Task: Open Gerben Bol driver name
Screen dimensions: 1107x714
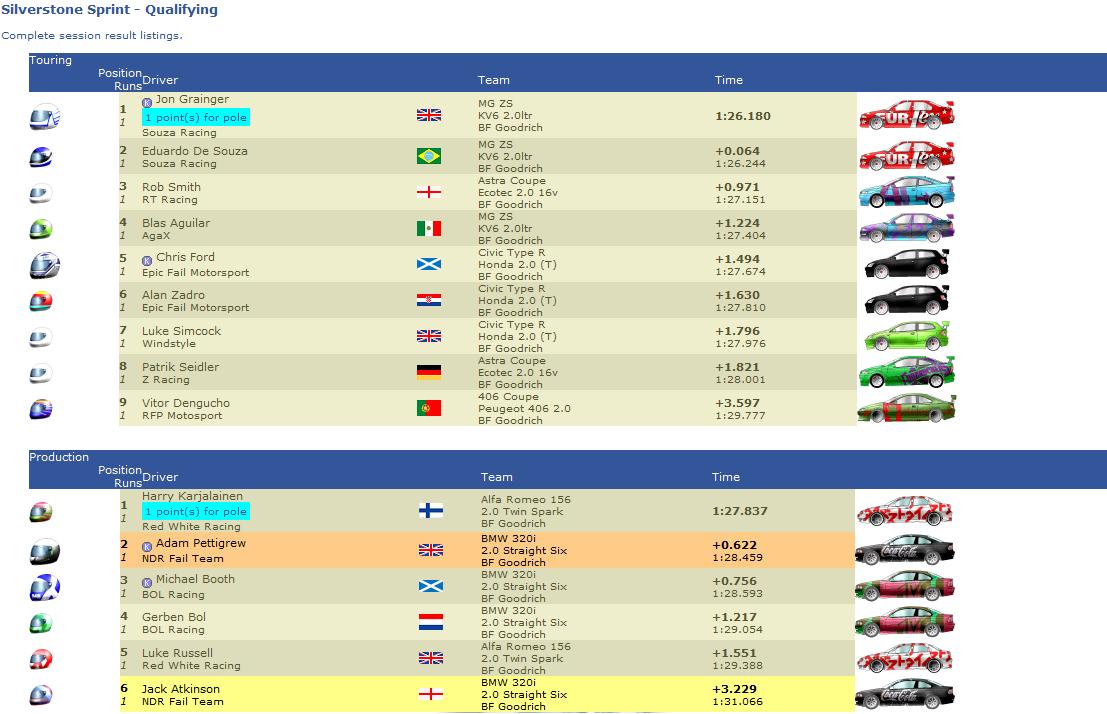Action: (x=174, y=617)
